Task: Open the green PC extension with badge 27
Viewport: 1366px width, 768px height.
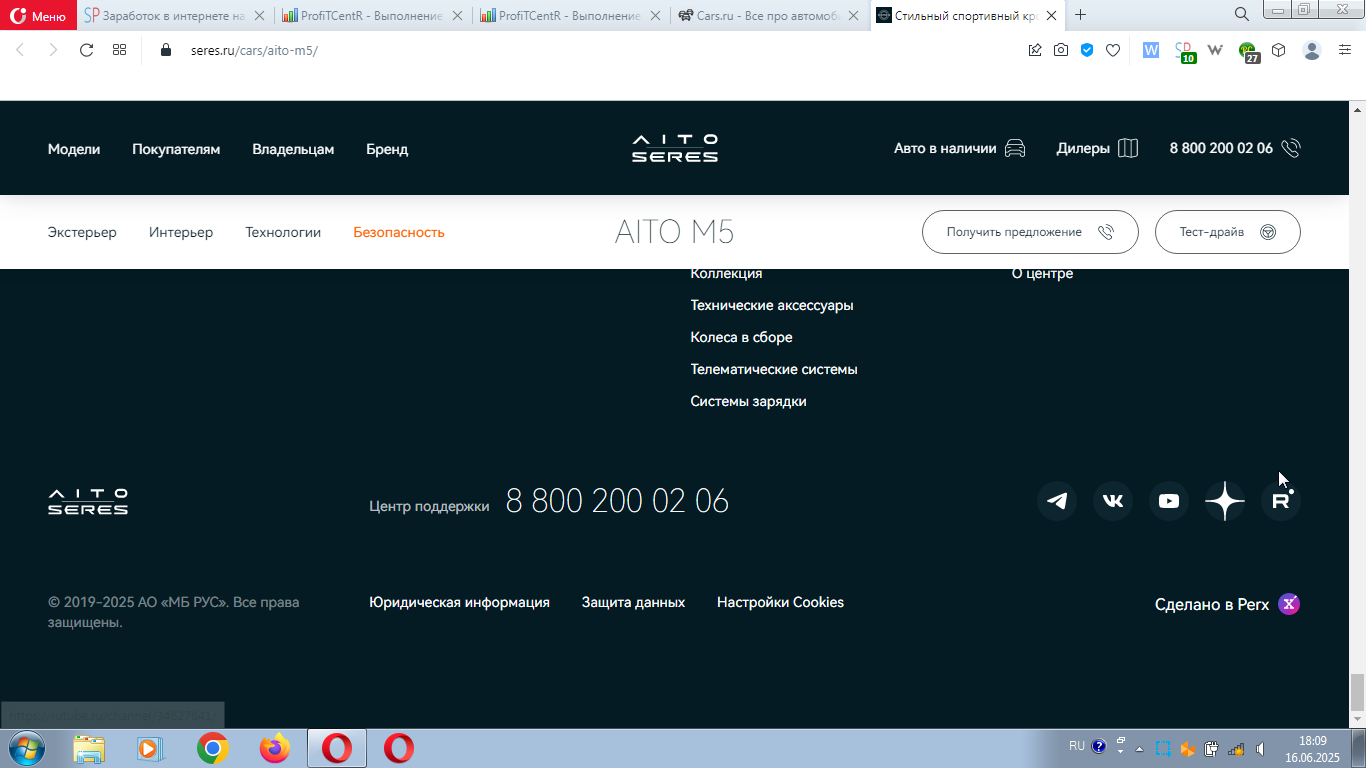Action: [1248, 51]
